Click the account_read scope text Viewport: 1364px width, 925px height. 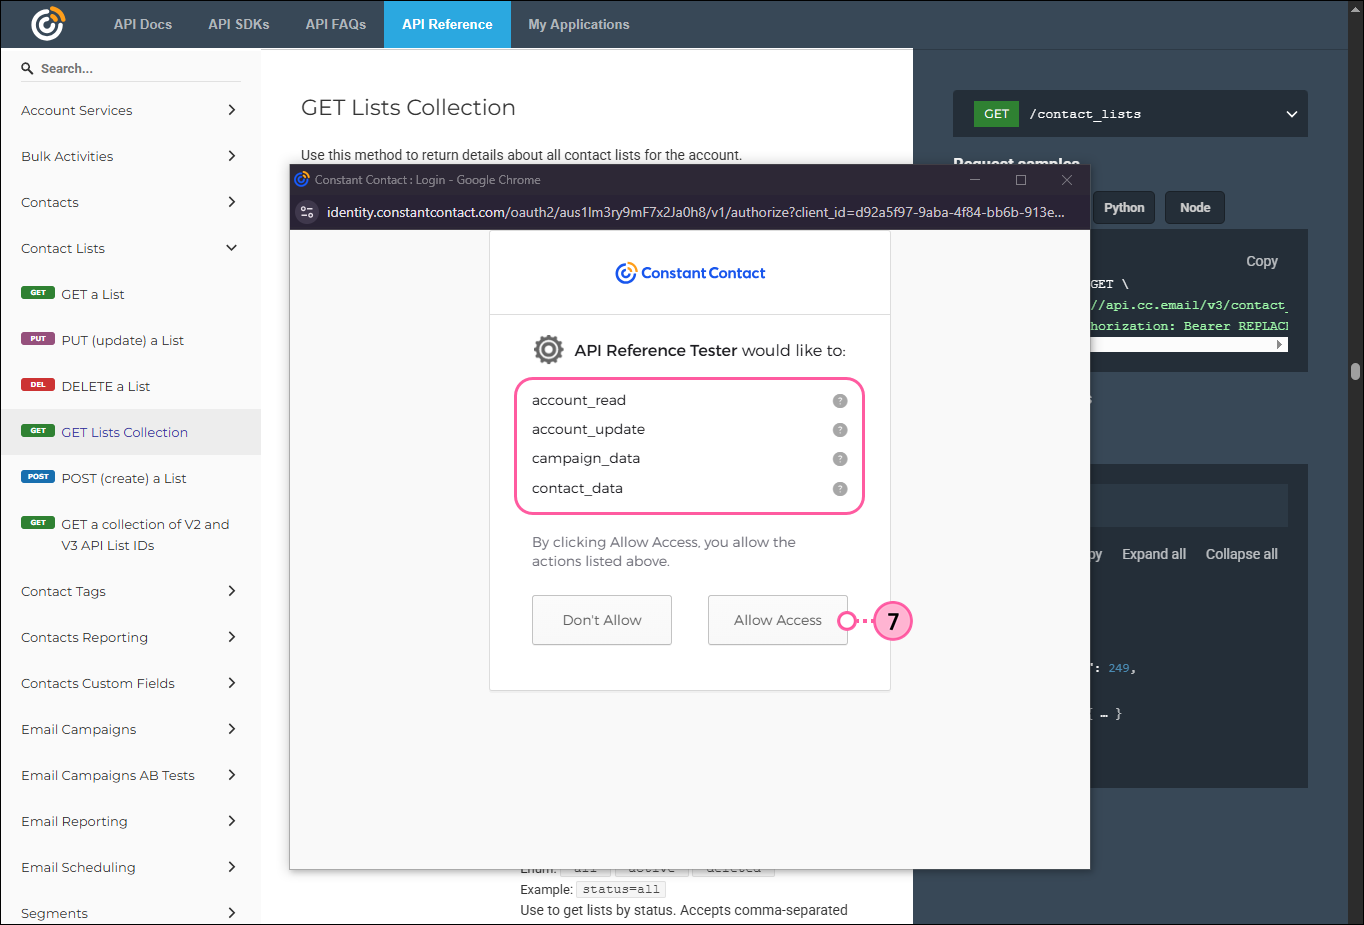[579, 400]
